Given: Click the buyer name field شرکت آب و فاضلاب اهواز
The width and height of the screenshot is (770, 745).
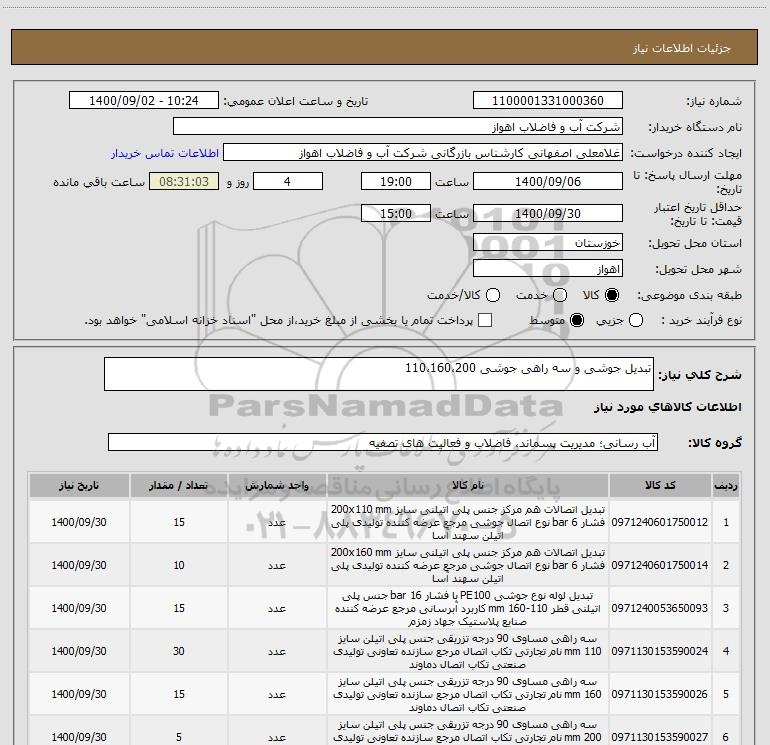Looking at the screenshot, I should pos(398,127).
